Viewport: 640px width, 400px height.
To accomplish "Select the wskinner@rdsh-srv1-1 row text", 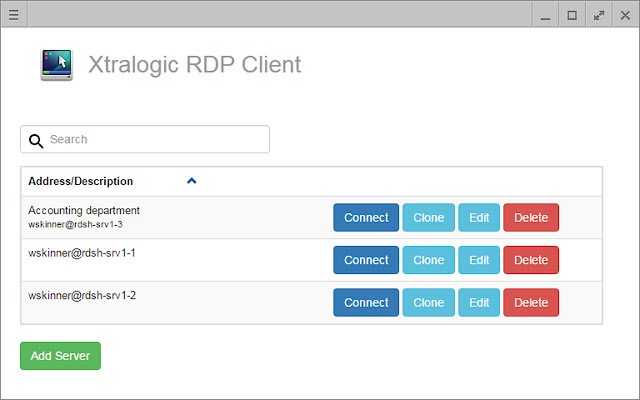I will click(82, 253).
